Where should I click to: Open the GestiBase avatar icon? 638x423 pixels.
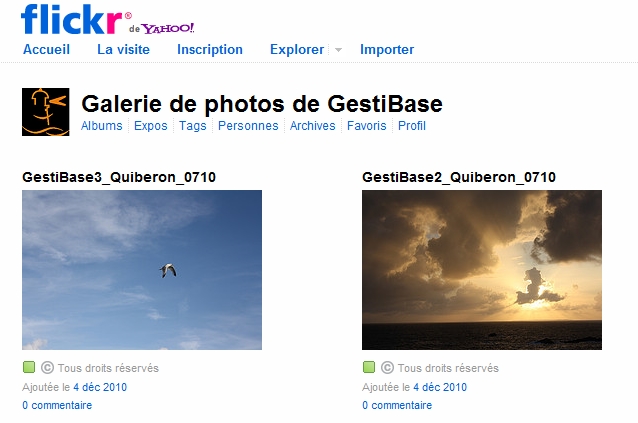(46, 112)
